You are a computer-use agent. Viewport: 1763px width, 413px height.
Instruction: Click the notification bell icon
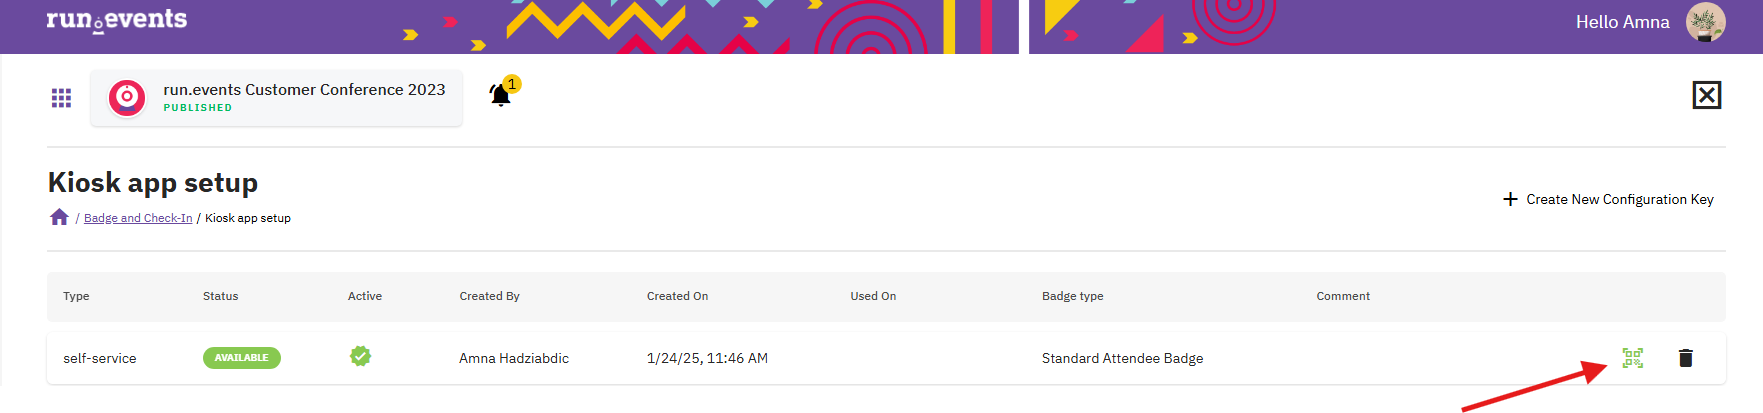point(501,95)
